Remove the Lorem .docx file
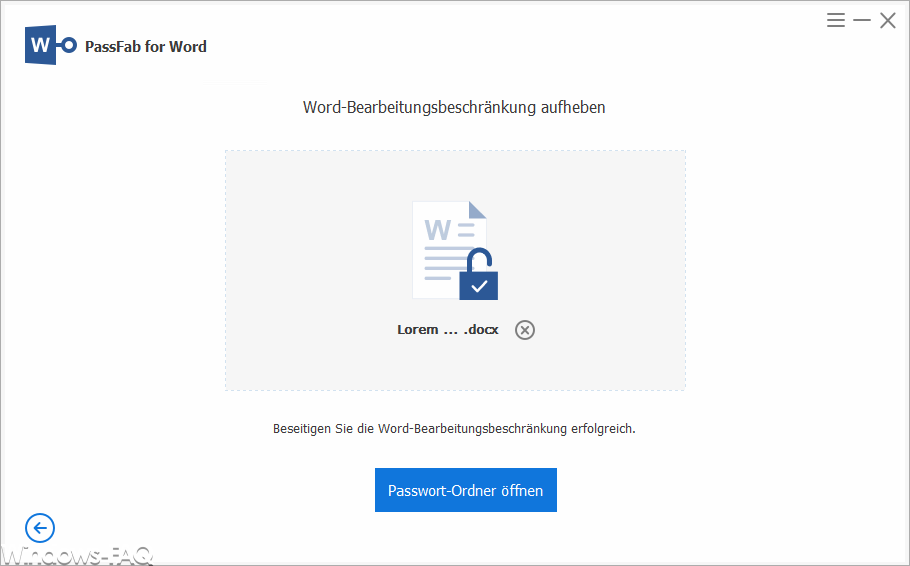Screen dimensions: 910x566 point(525,330)
